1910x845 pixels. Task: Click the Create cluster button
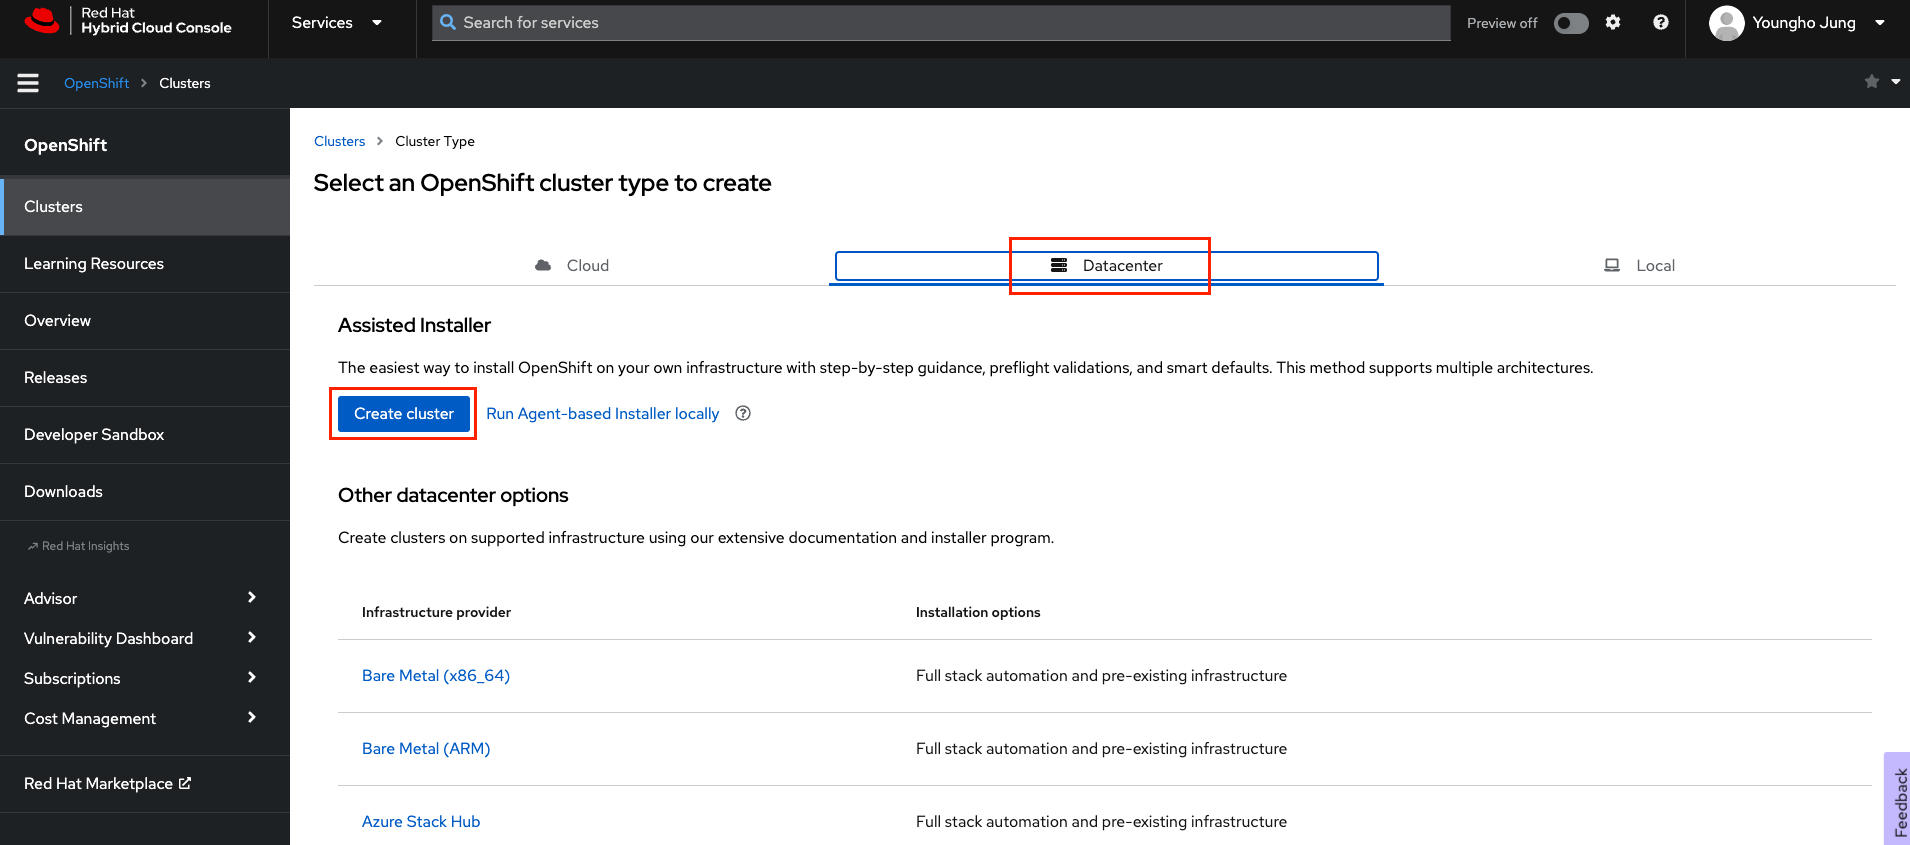point(404,413)
